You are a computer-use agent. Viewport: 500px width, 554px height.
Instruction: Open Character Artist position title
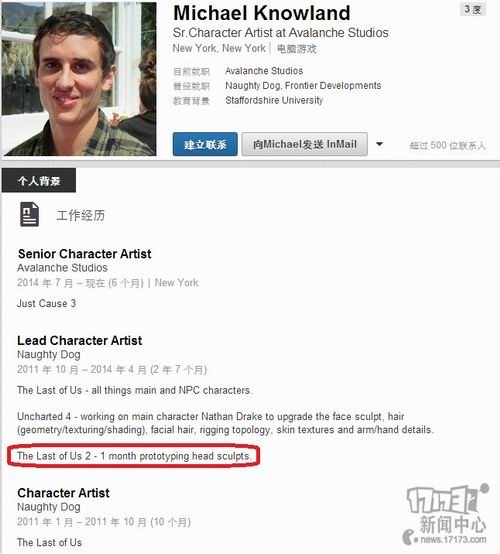point(64,493)
